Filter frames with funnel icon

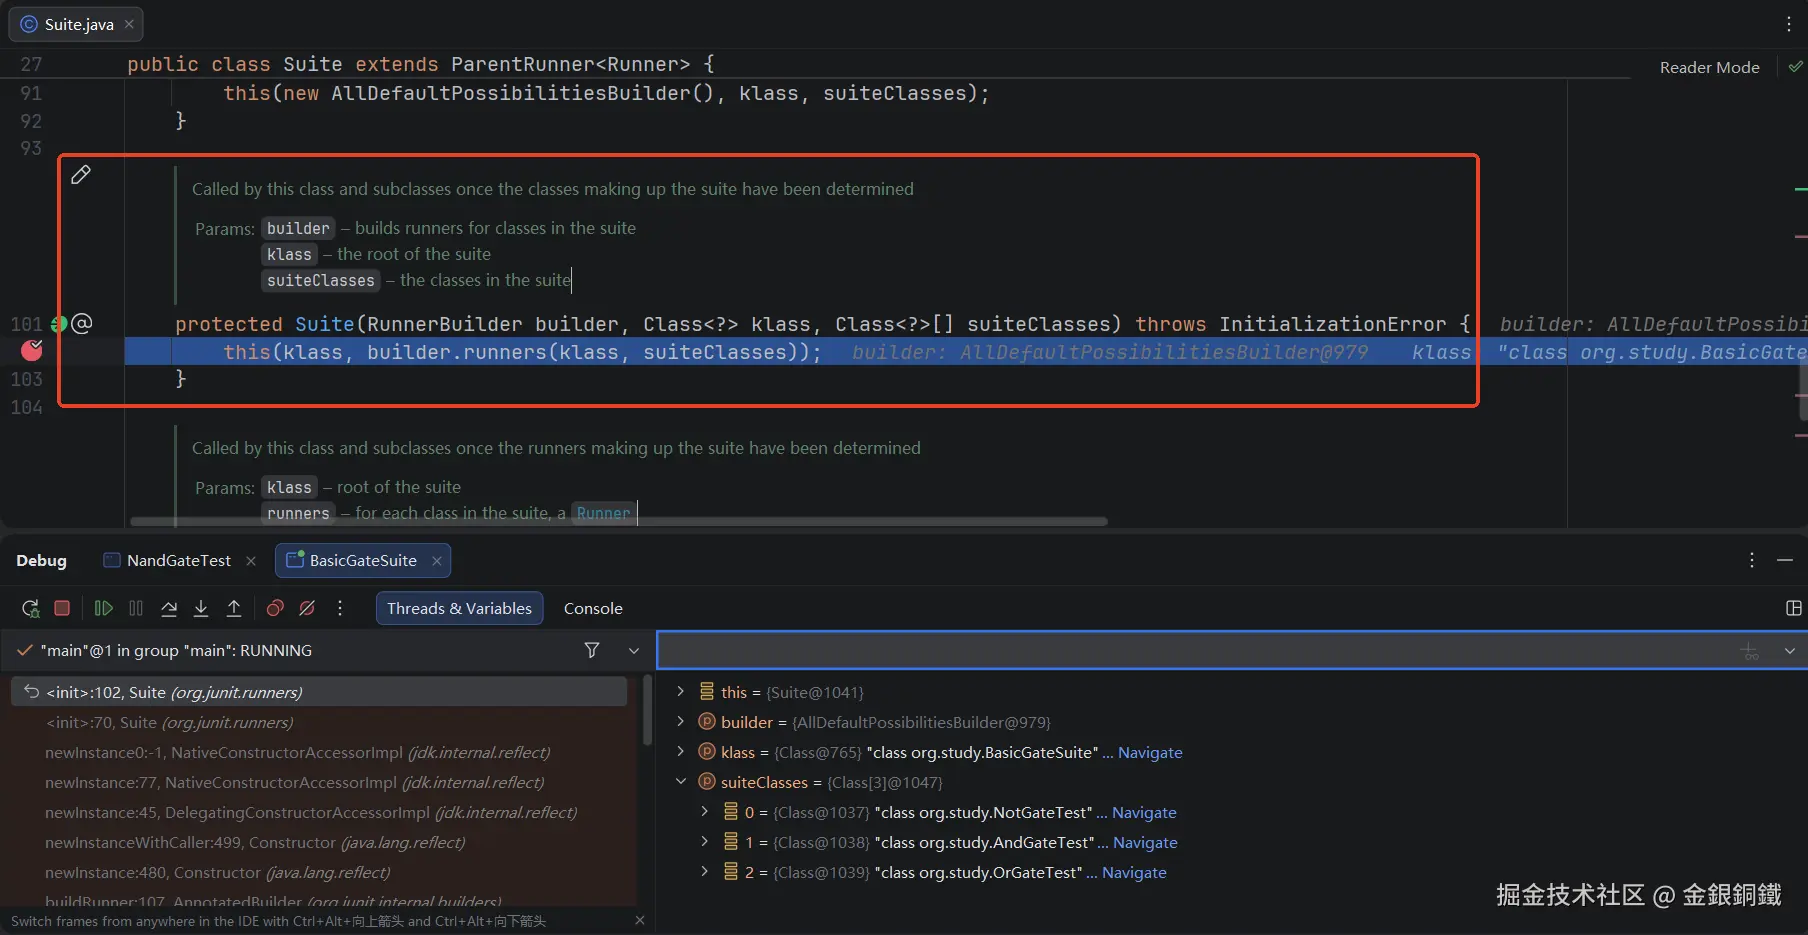[592, 650]
